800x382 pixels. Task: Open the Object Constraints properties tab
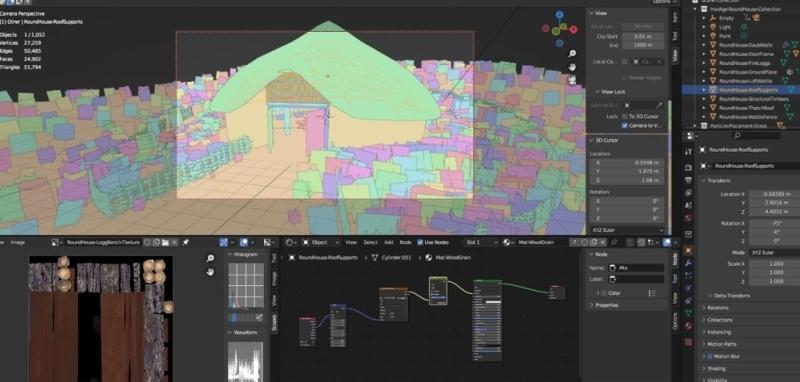click(688, 301)
